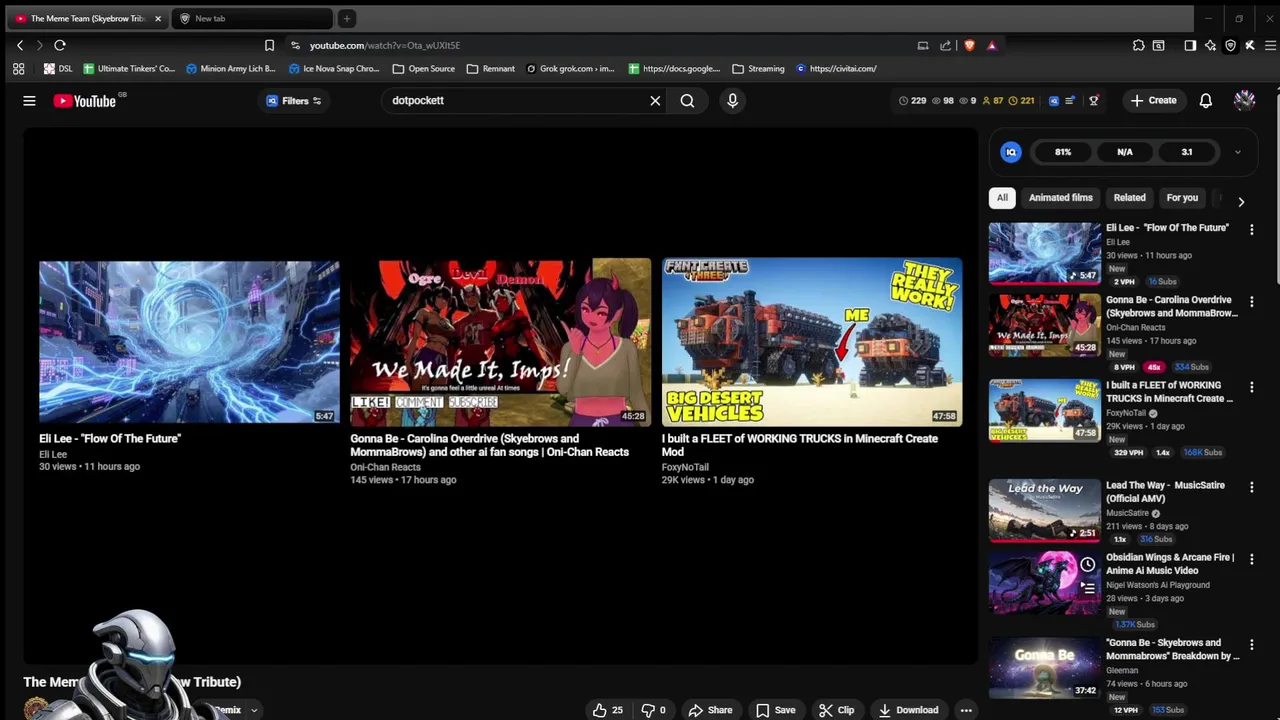1280x720 pixels.
Task: Open the Brave Shields lion icon
Action: [x=969, y=45]
